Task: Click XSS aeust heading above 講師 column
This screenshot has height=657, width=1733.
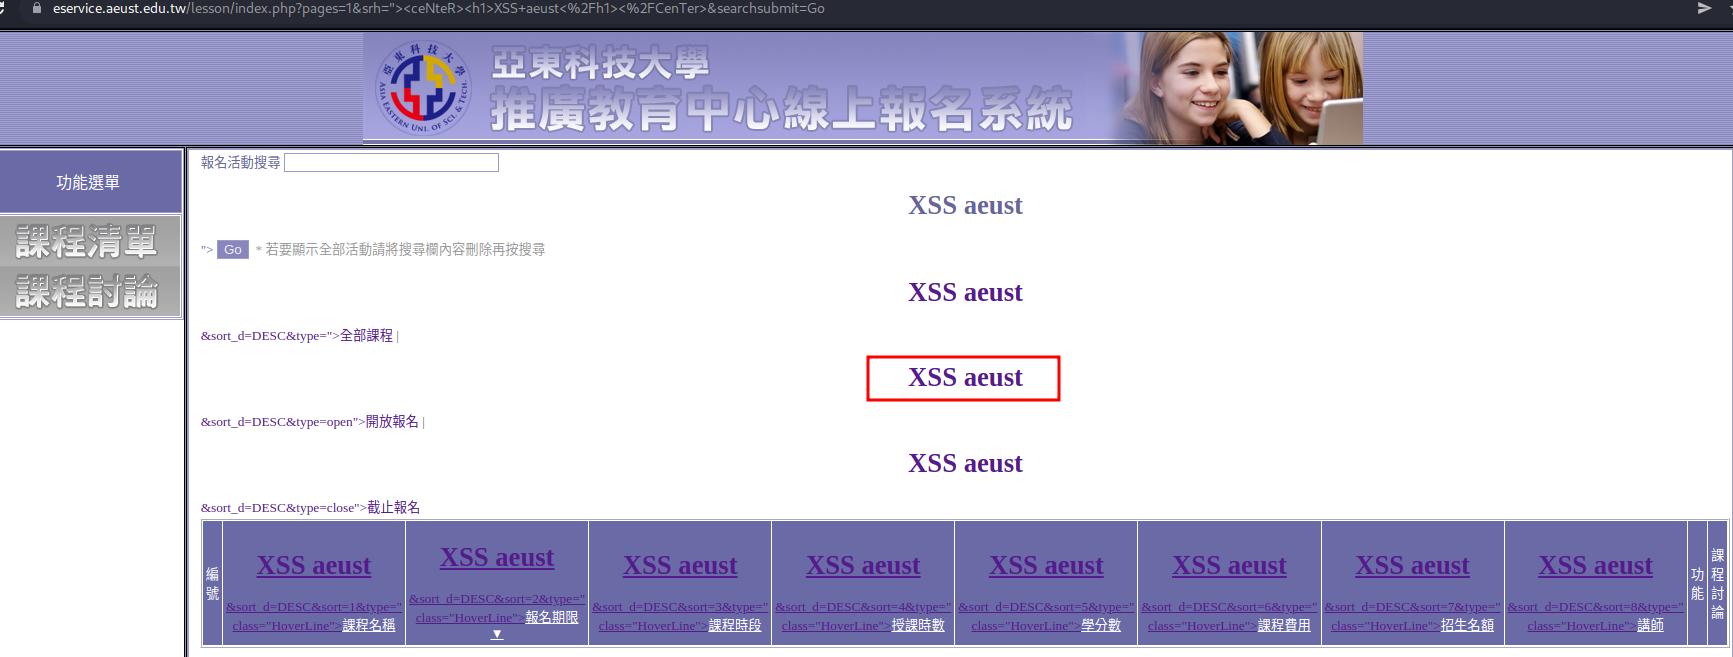Action: click(x=1595, y=565)
